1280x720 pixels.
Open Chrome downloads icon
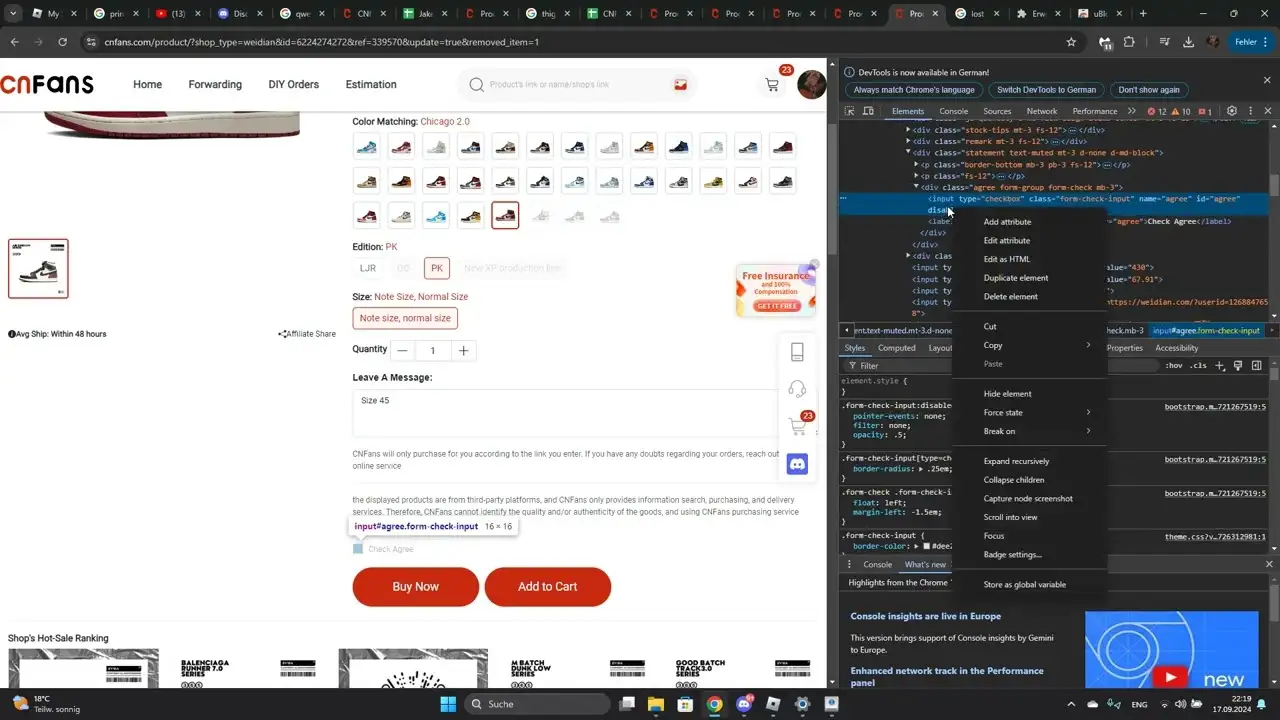click(x=1188, y=42)
